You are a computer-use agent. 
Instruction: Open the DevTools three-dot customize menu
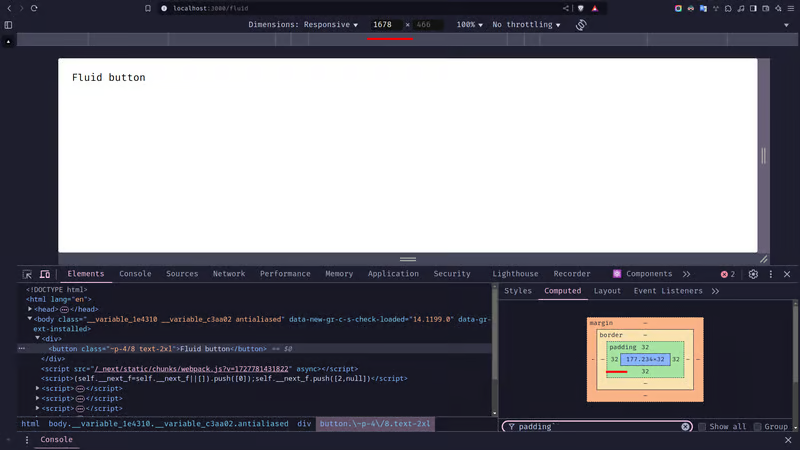pos(770,274)
